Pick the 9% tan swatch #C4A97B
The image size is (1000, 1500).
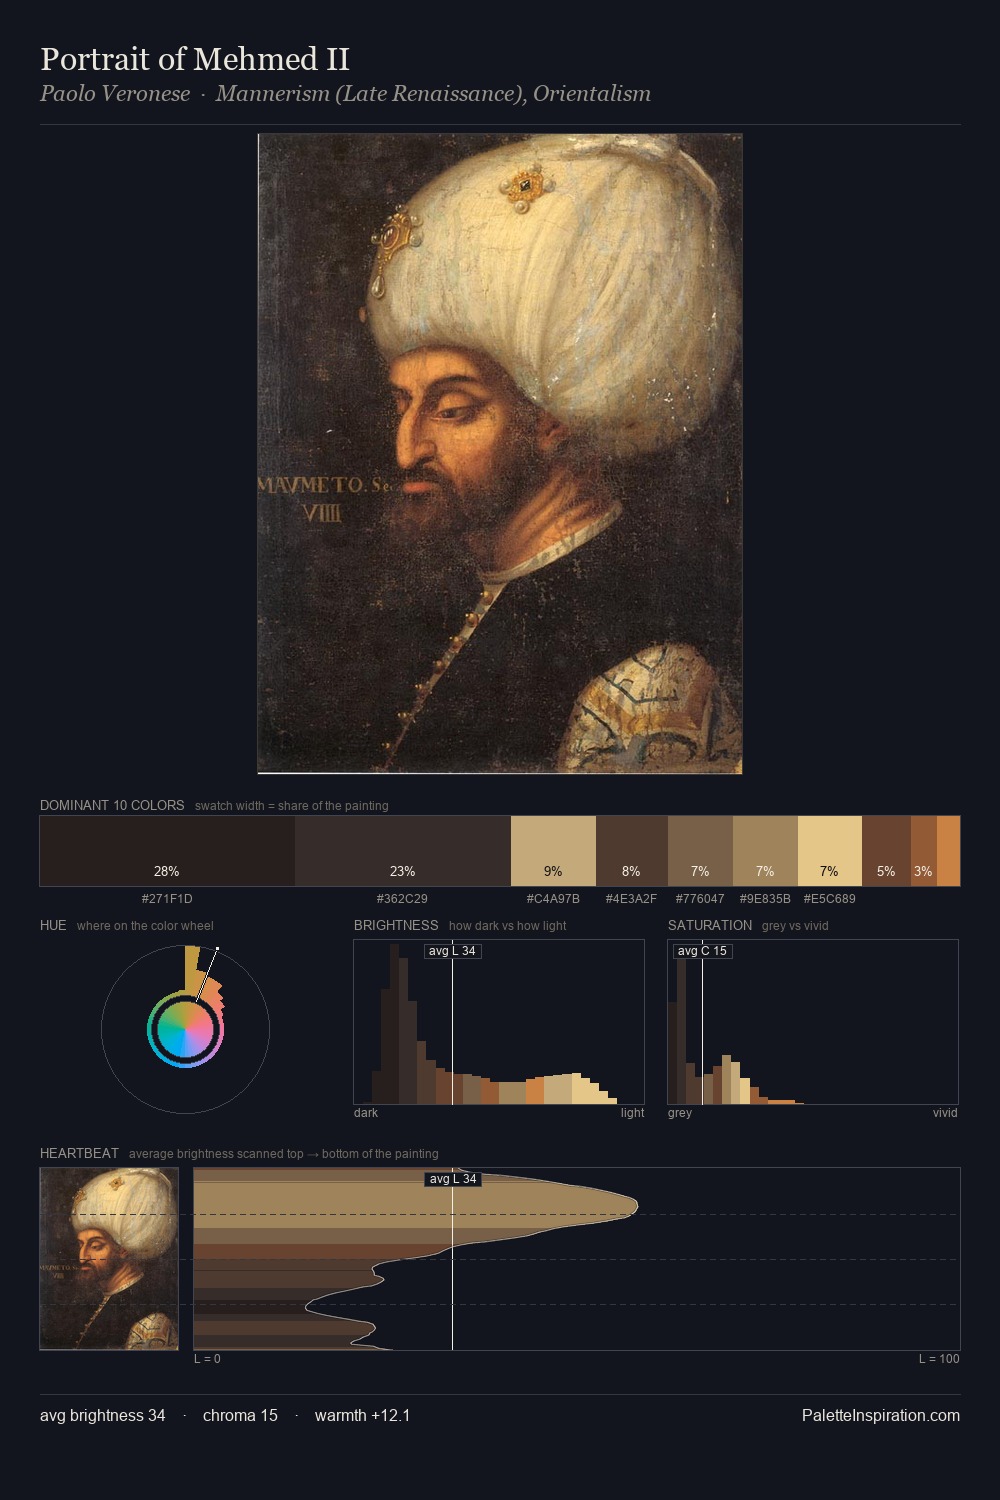coord(553,851)
